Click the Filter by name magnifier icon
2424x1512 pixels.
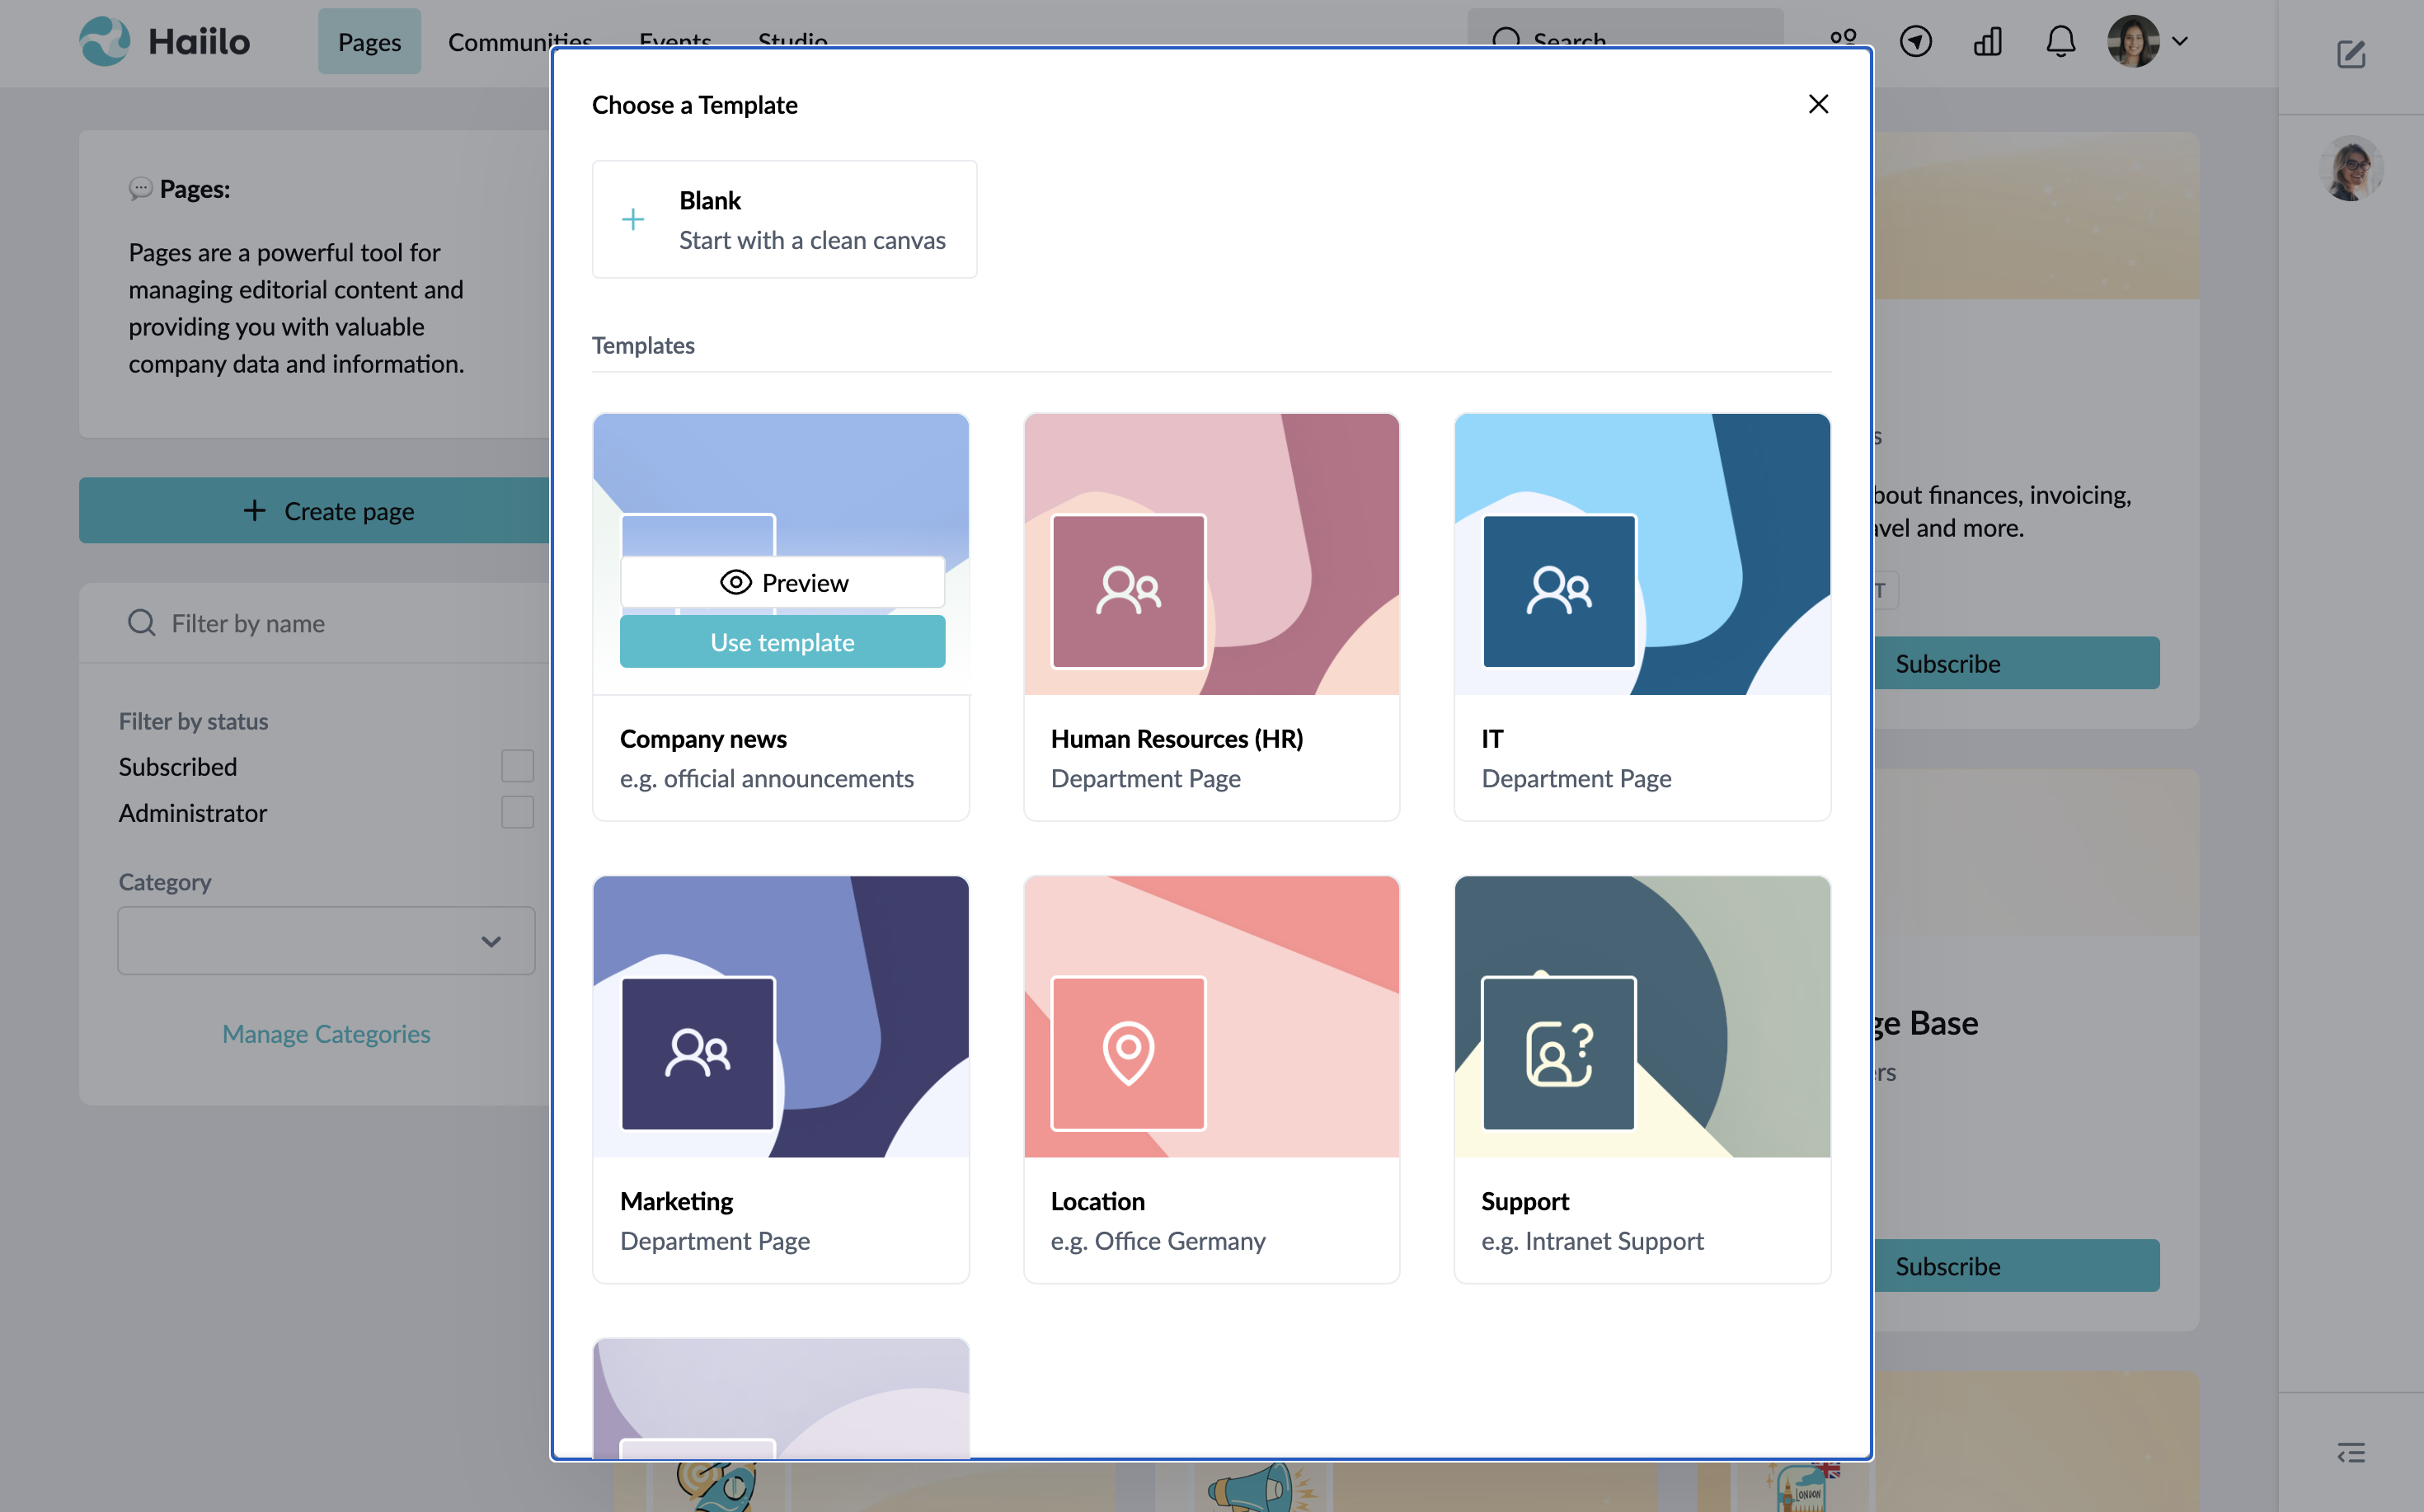(x=141, y=623)
